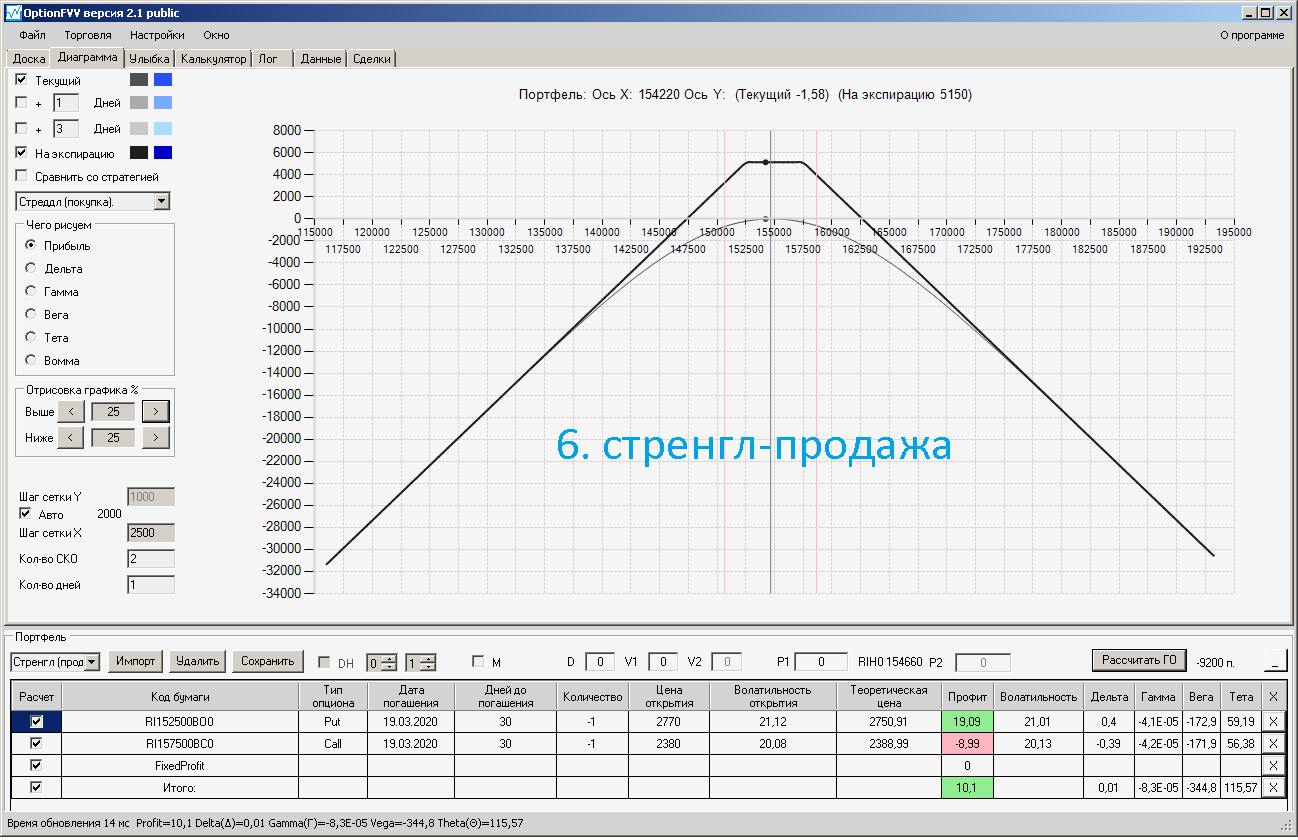
Task: Collapse the portfolio panel with underscore button
Action: pos(1275,661)
